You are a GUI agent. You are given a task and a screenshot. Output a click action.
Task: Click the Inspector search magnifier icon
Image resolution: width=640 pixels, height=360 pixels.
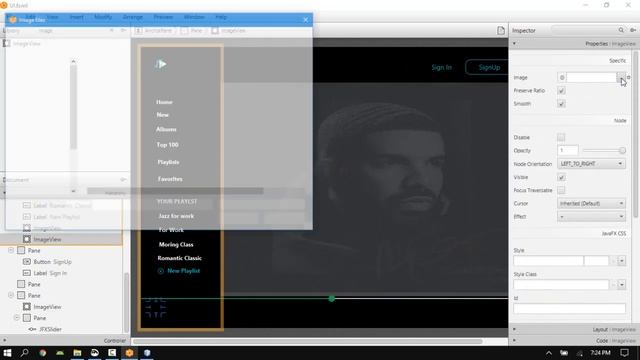click(621, 30)
